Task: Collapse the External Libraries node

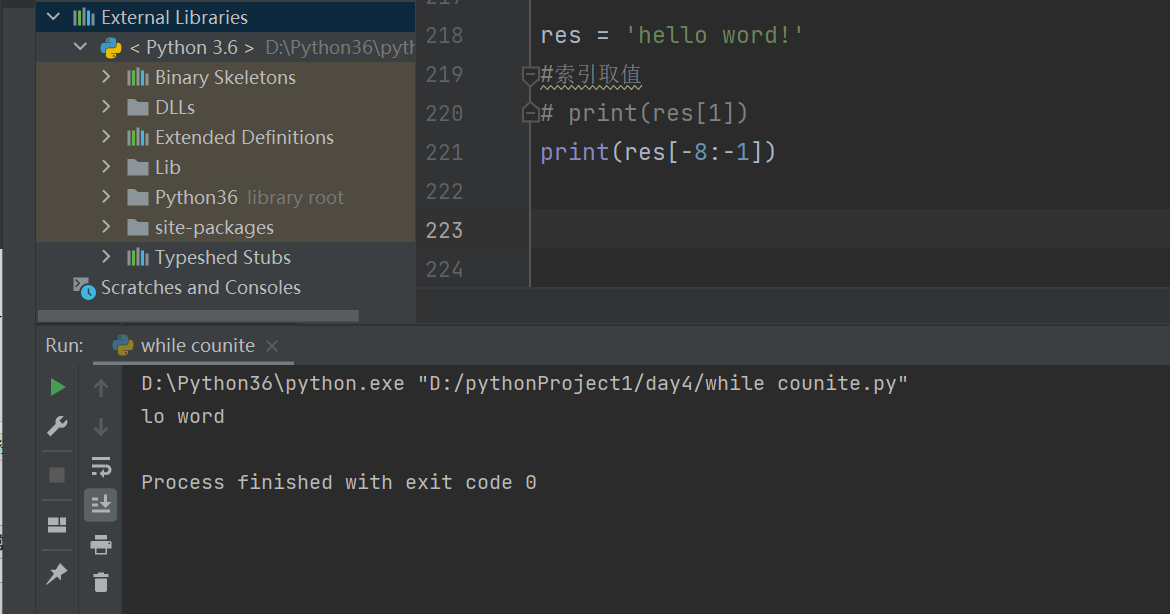Action: point(54,17)
